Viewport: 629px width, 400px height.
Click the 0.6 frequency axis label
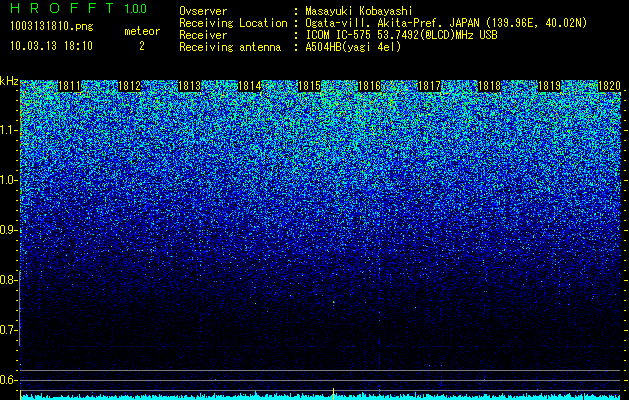pyautogui.click(x=9, y=380)
